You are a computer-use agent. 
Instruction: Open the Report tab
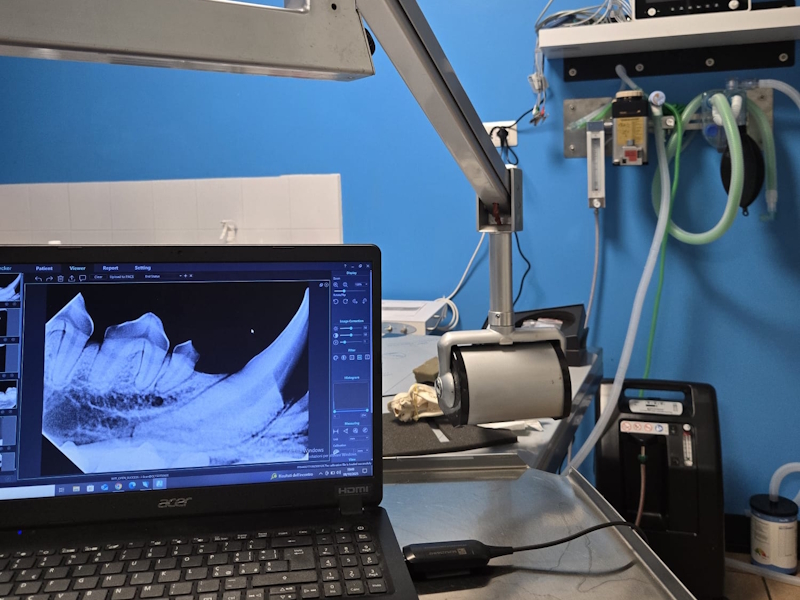110,268
